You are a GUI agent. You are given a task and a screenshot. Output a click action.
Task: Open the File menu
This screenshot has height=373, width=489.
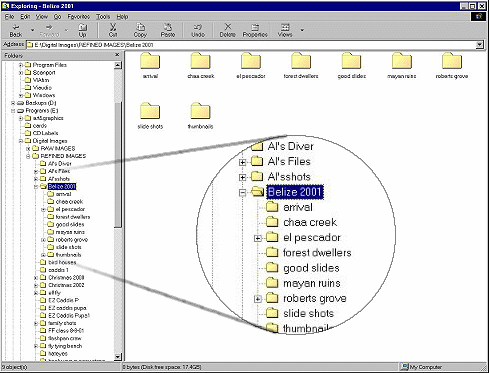tap(9, 16)
